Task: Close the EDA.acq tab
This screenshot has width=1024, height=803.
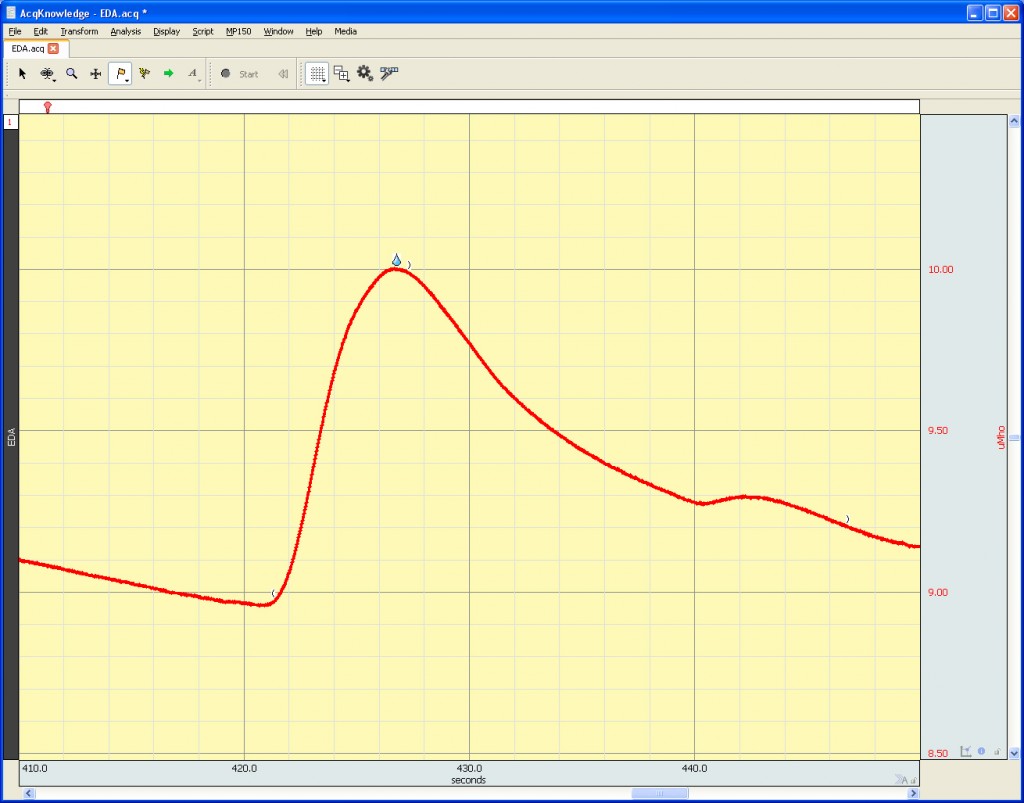Action: pos(54,48)
